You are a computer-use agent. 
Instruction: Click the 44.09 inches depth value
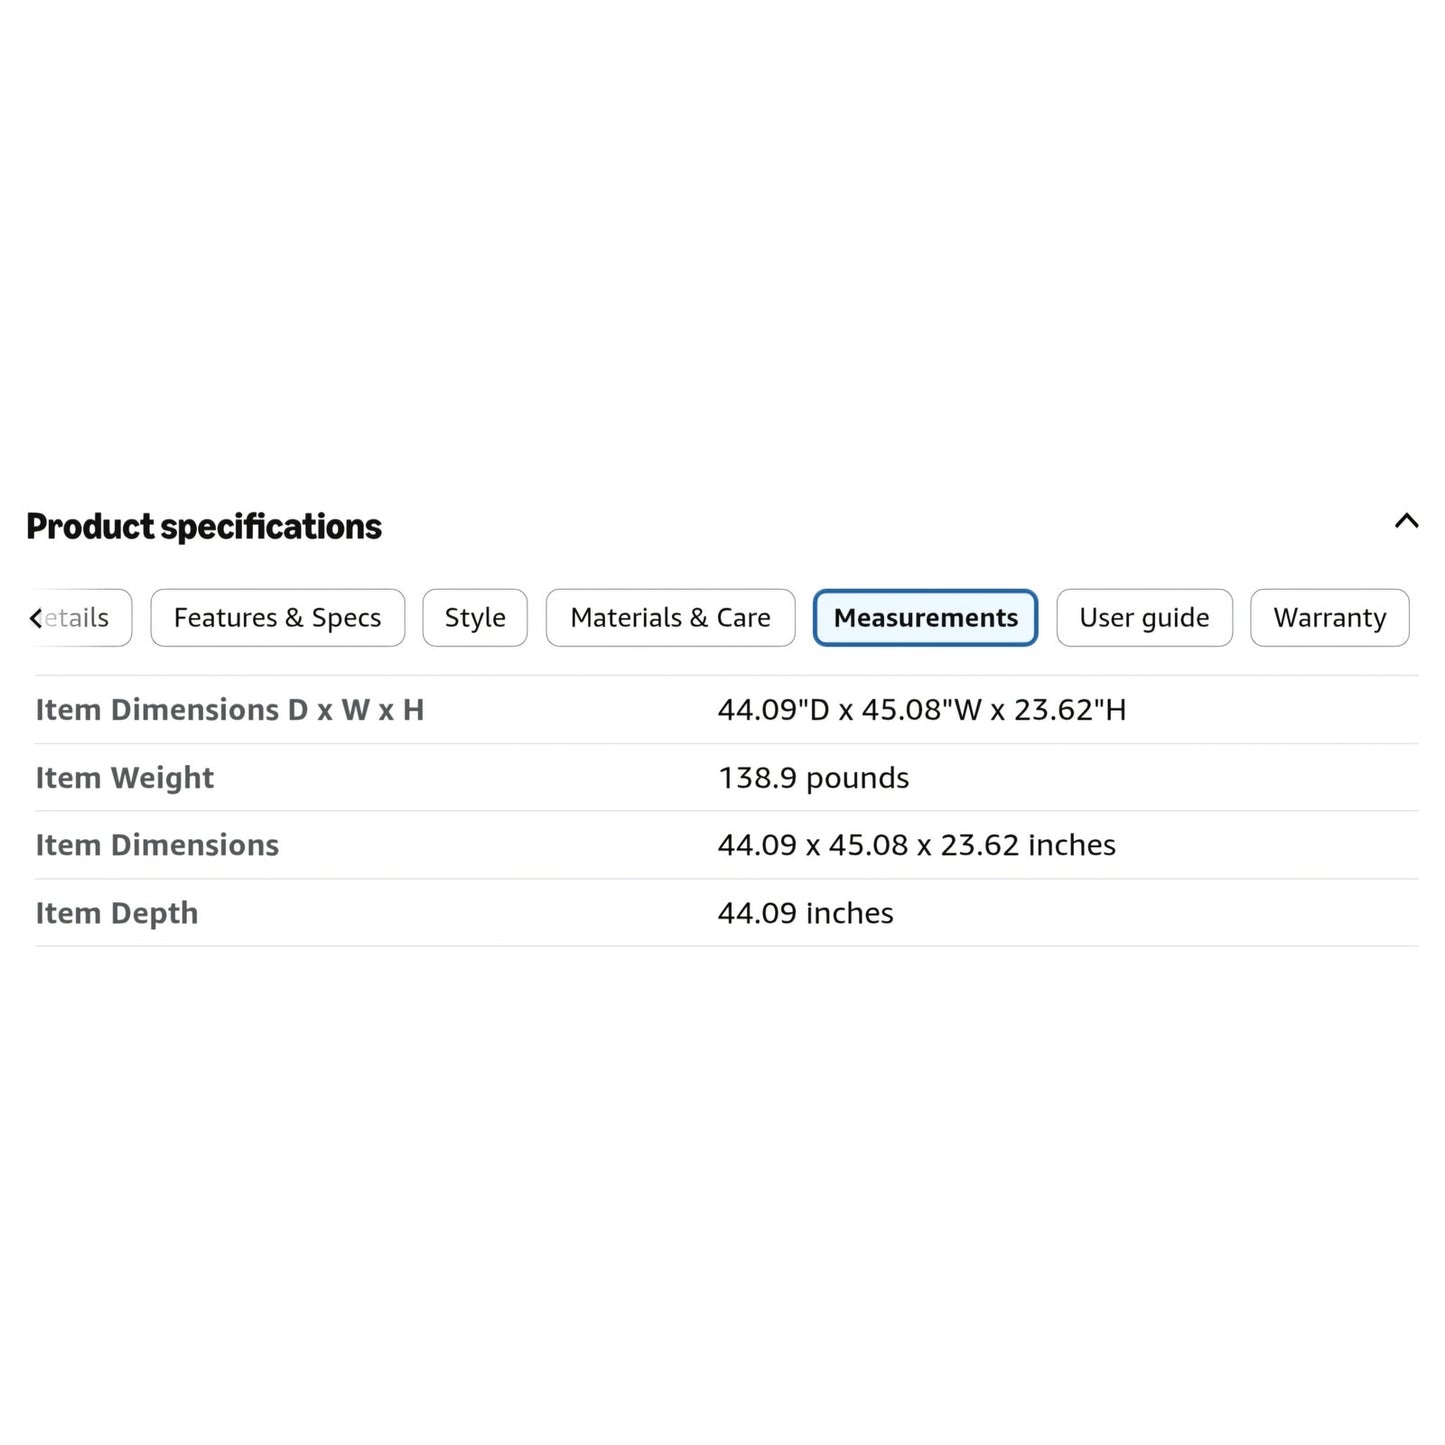(806, 913)
